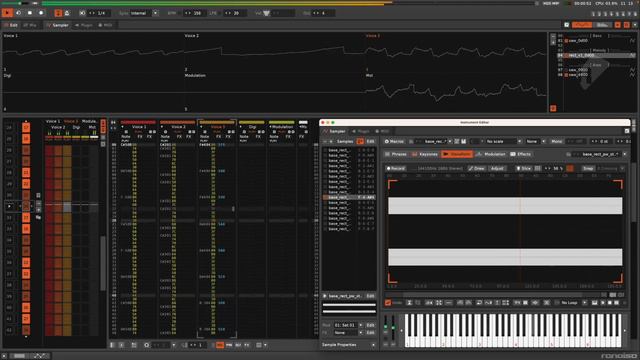Toggle the Snap button
The width and height of the screenshot is (640, 360).
(588, 169)
